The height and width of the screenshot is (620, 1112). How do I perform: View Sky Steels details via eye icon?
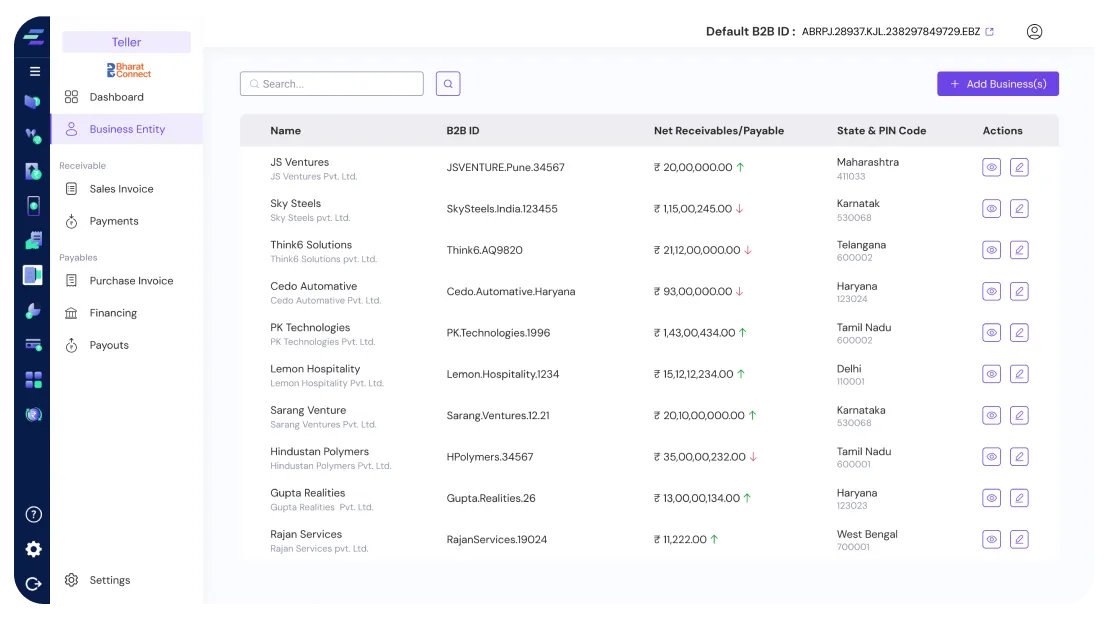click(991, 209)
